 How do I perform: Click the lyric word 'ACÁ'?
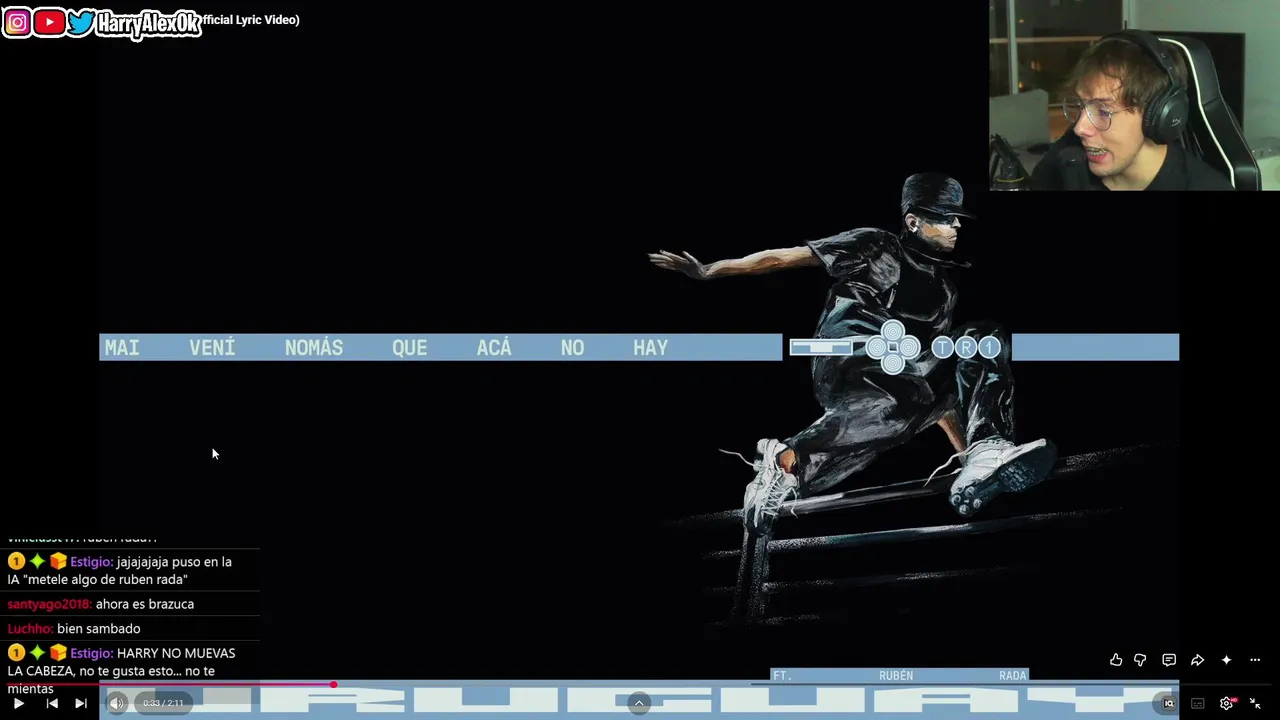click(494, 348)
